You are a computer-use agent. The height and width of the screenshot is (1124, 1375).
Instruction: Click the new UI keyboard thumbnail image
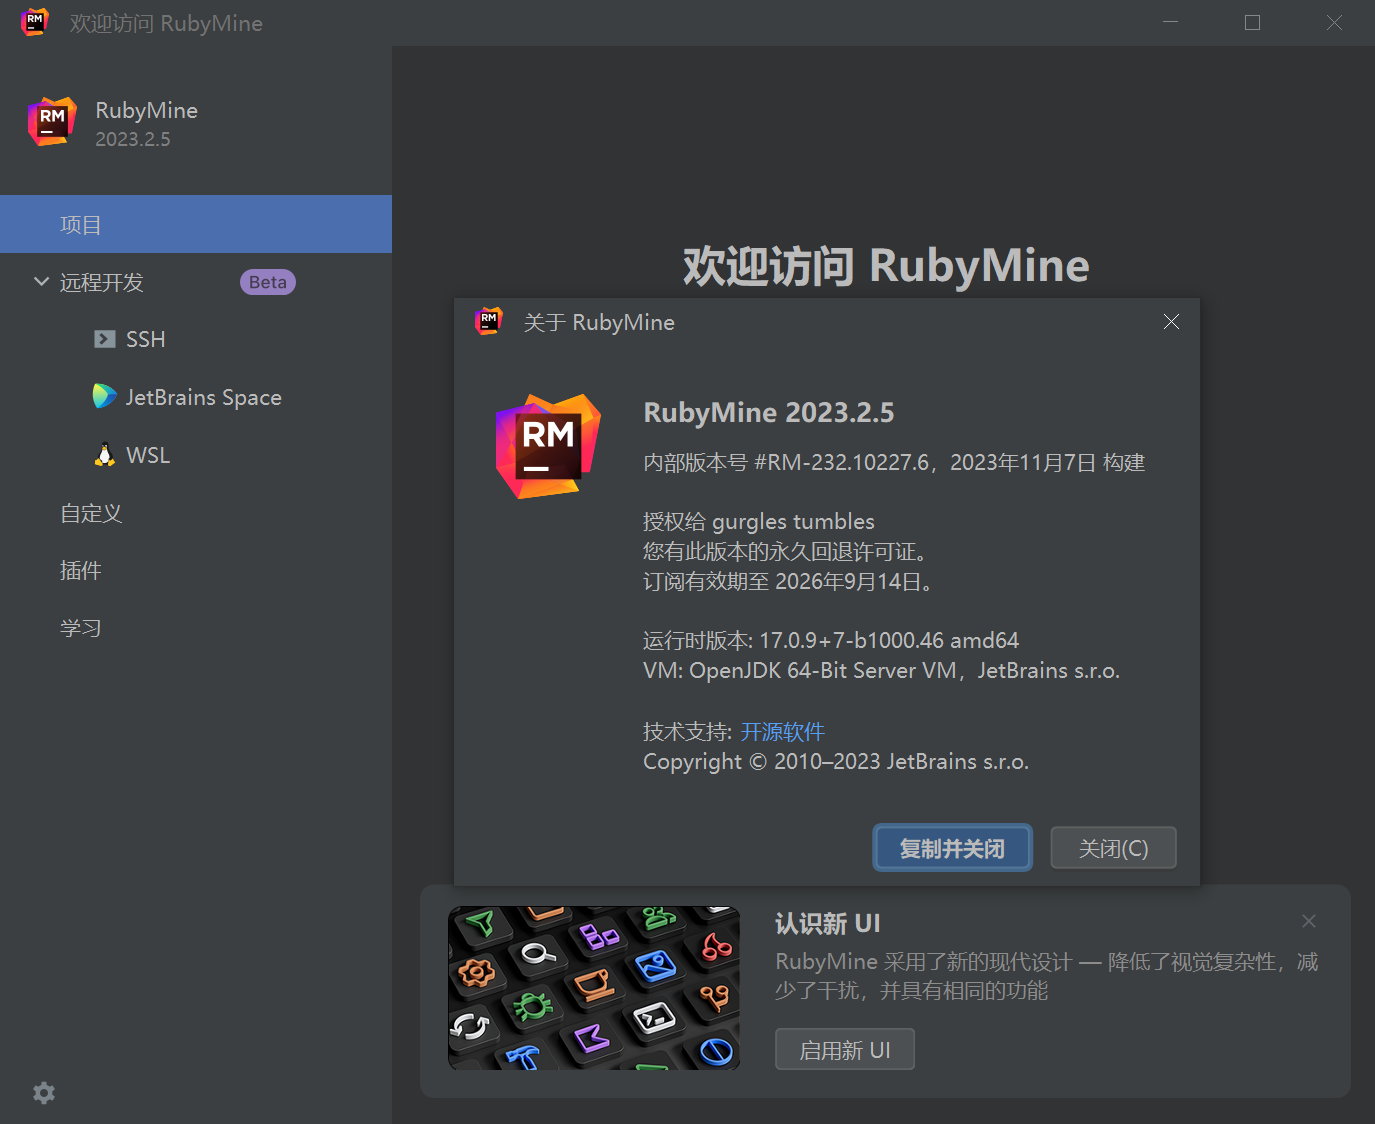[594, 988]
